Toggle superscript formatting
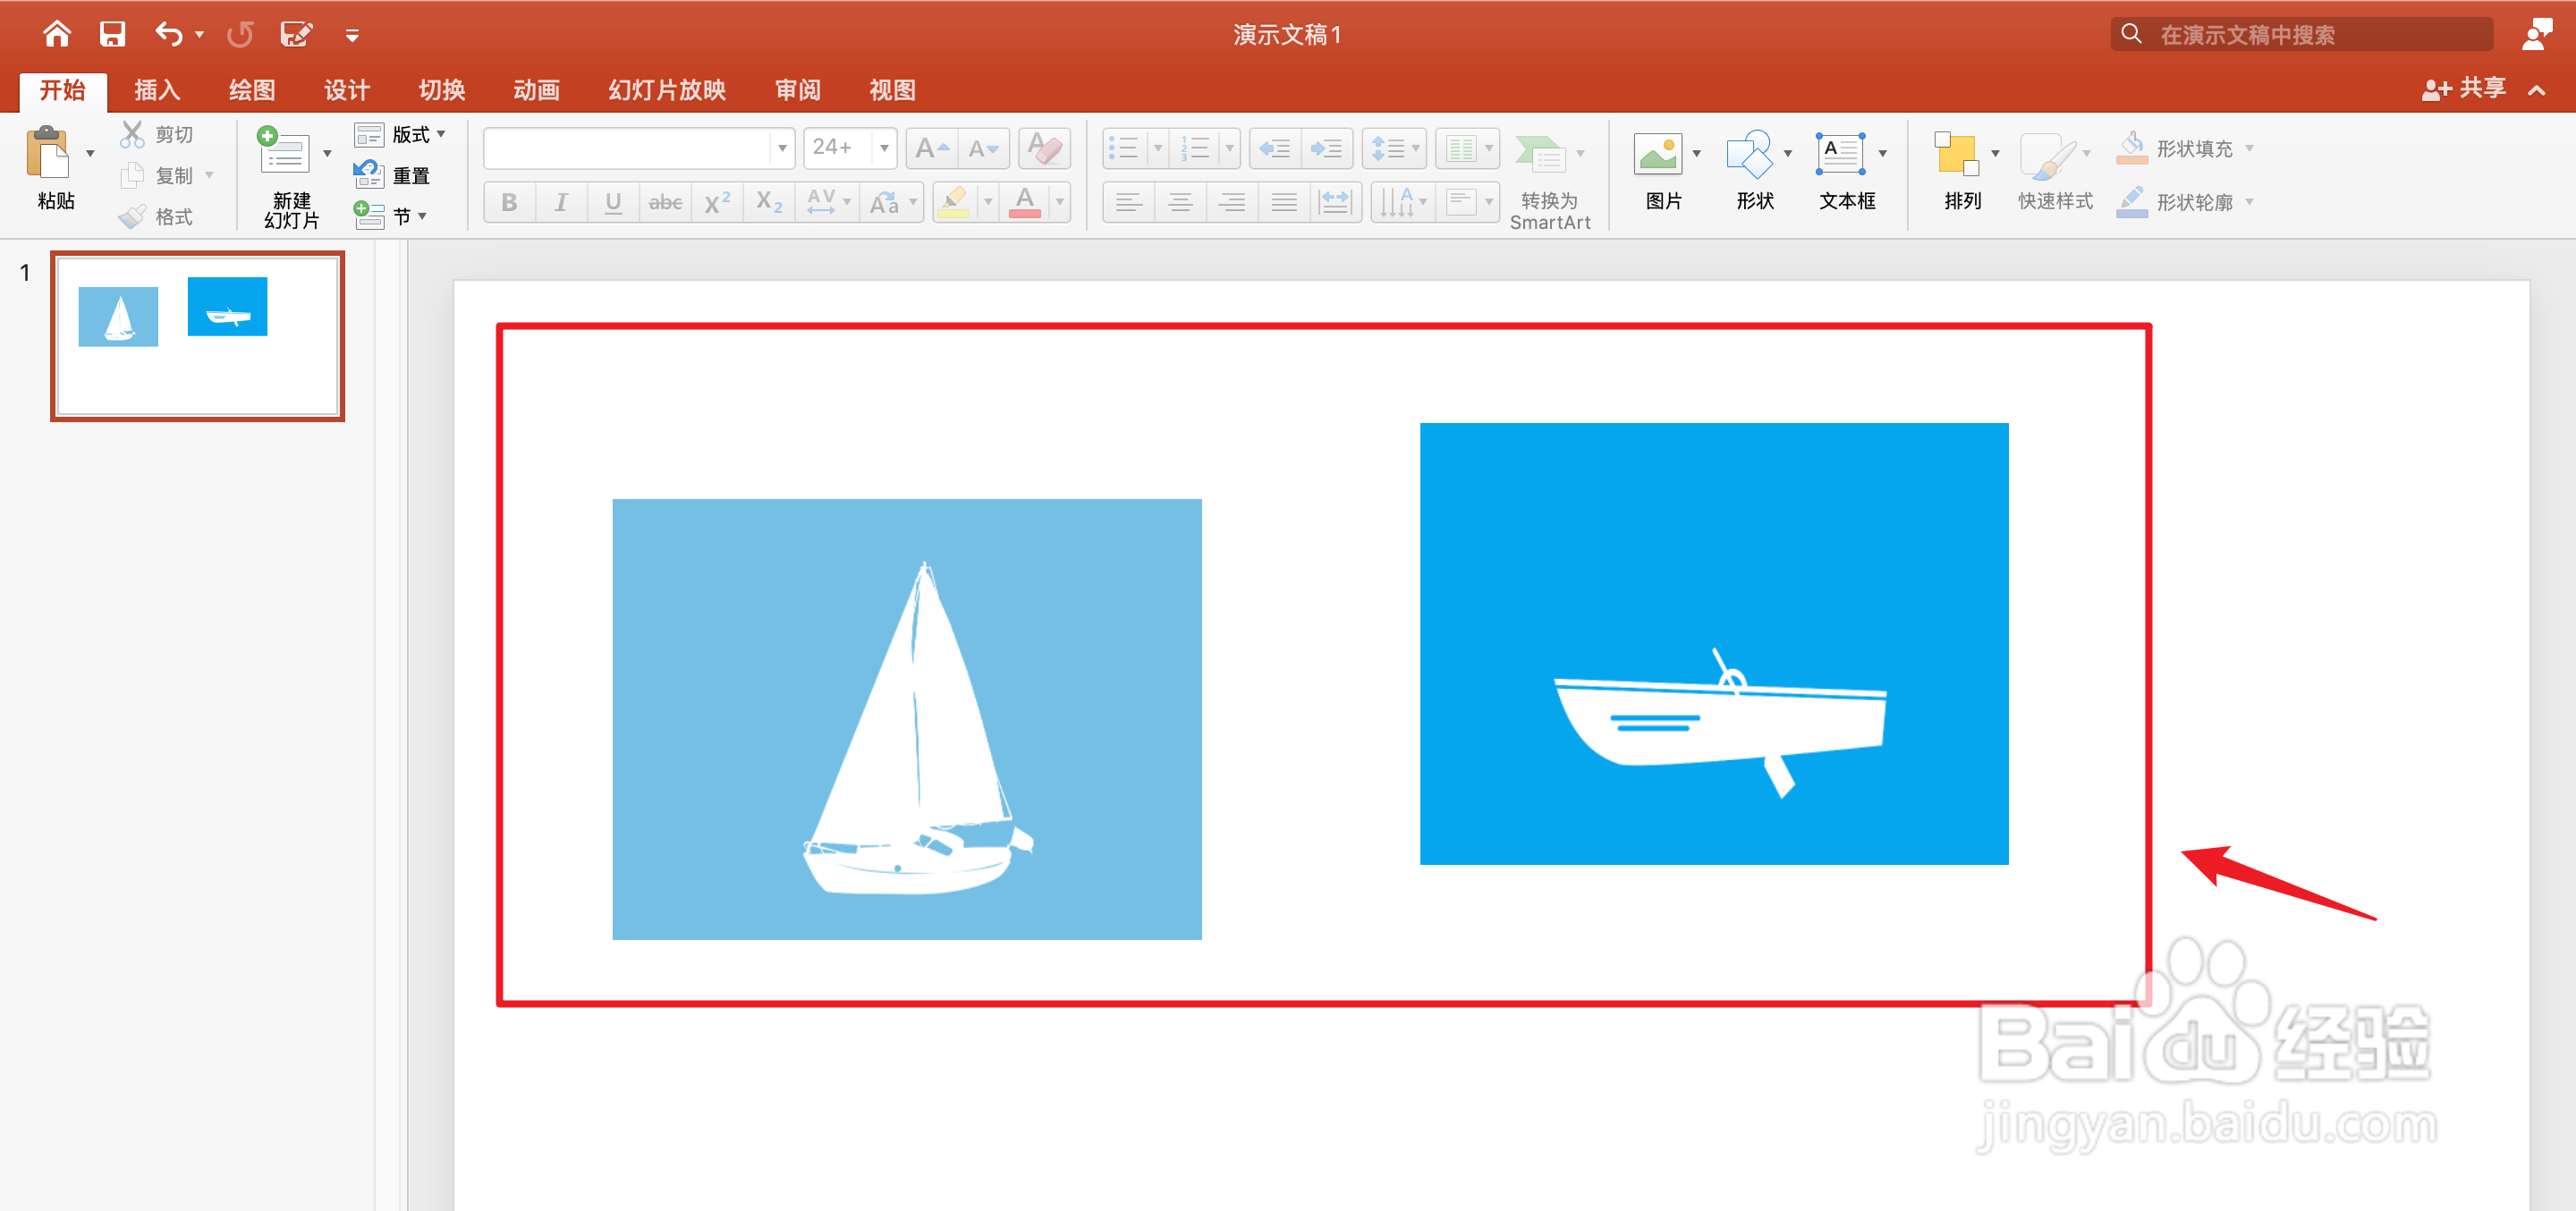 tap(717, 203)
